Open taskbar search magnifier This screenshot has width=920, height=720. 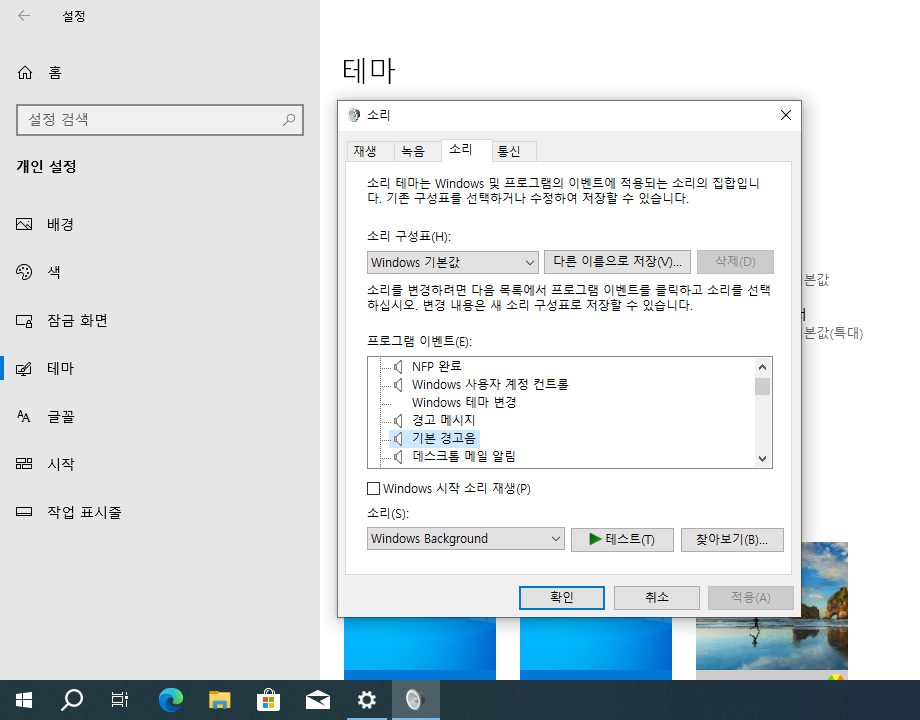[x=72, y=699]
